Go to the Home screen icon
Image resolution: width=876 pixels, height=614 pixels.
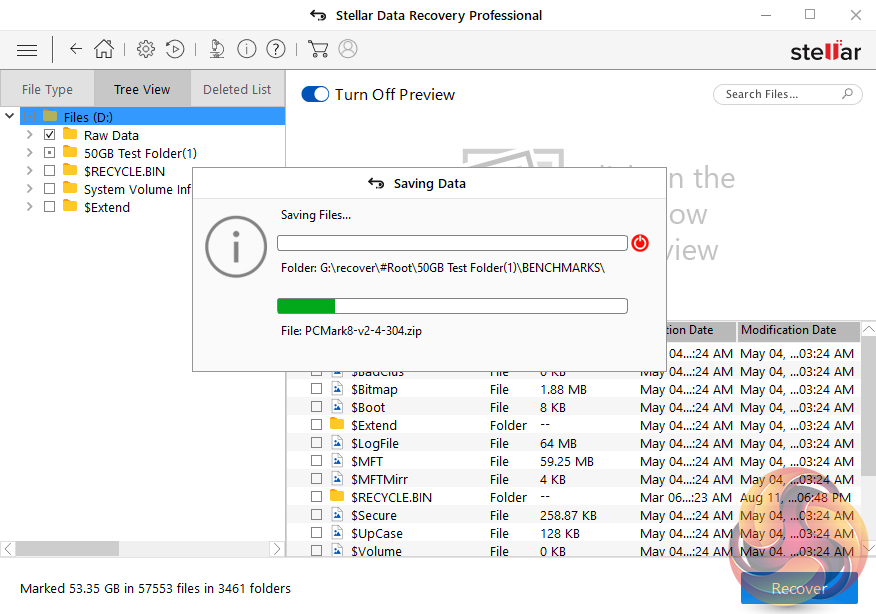pos(104,49)
